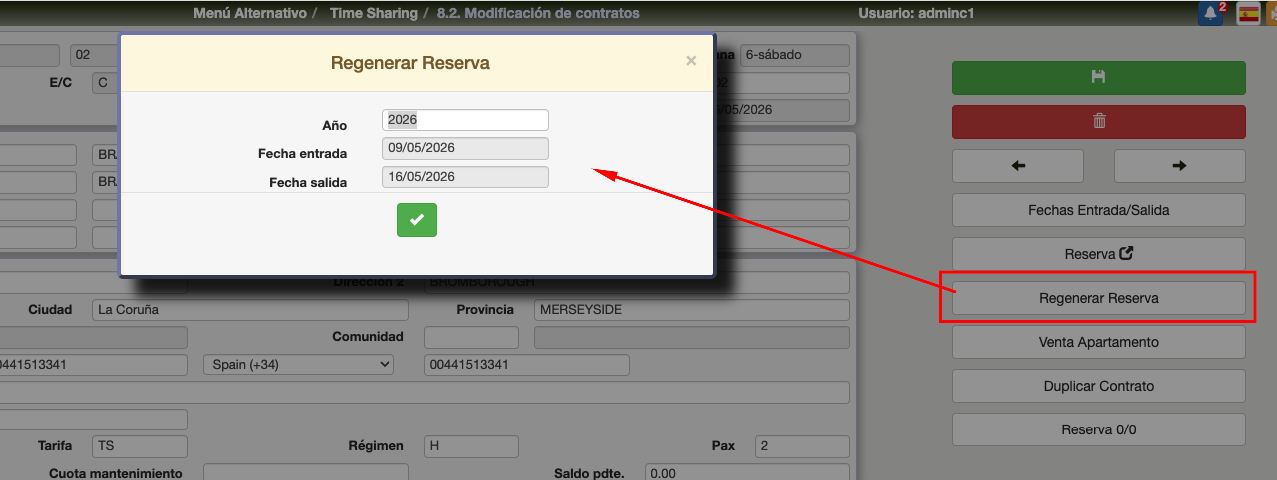The height and width of the screenshot is (480, 1277).
Task: Open the Reserva external link button
Action: pyautogui.click(x=1098, y=254)
